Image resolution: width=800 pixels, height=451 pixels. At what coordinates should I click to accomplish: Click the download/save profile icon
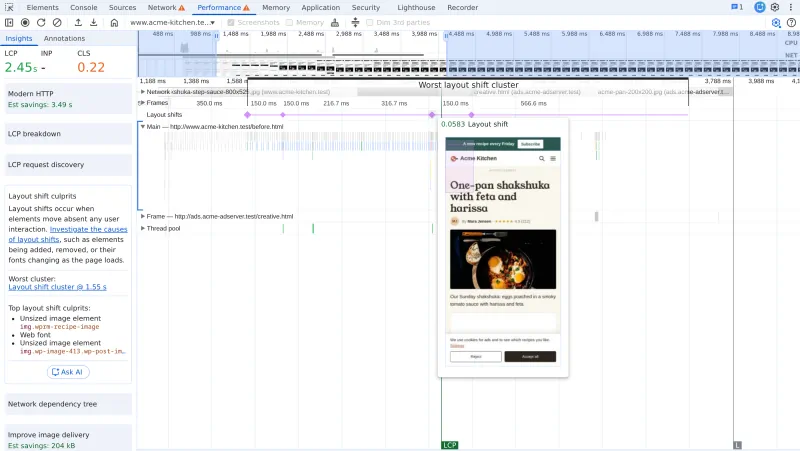(x=93, y=22)
